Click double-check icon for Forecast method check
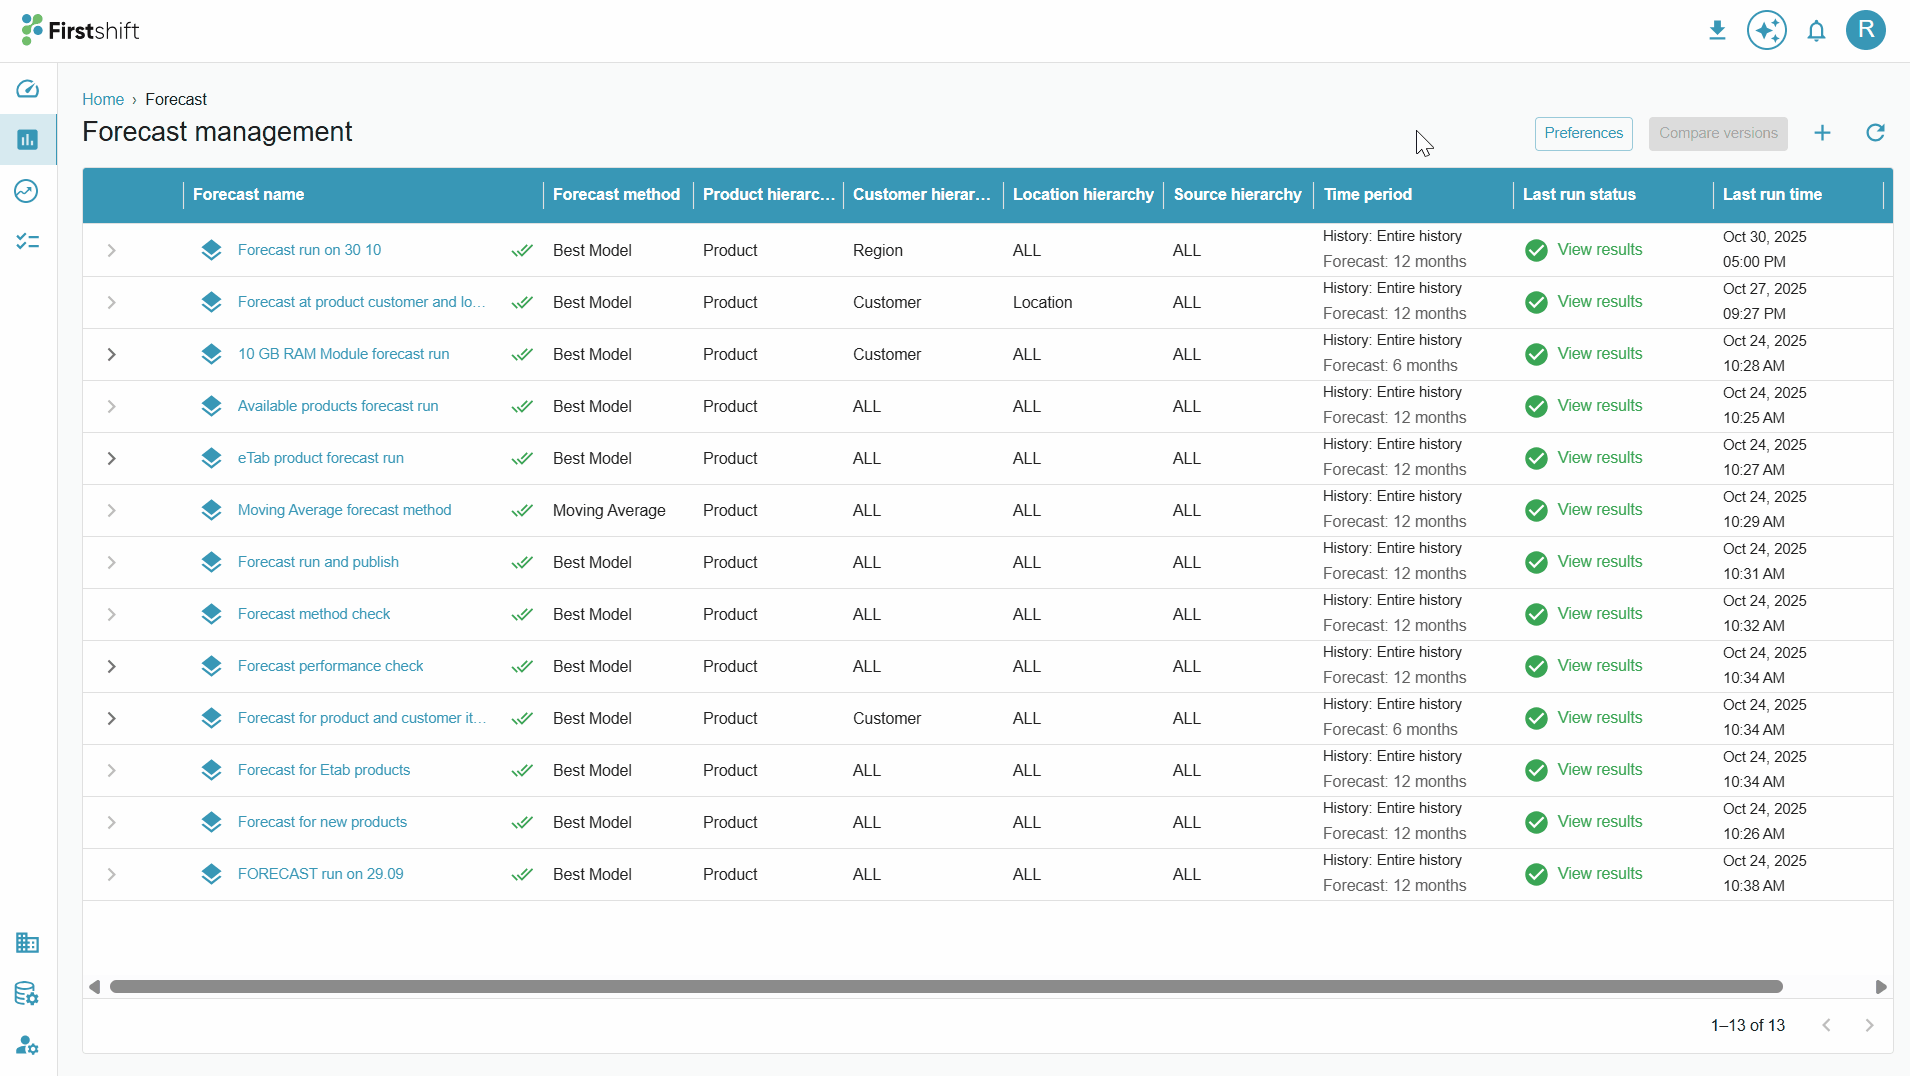1910x1076 pixels. click(522, 614)
